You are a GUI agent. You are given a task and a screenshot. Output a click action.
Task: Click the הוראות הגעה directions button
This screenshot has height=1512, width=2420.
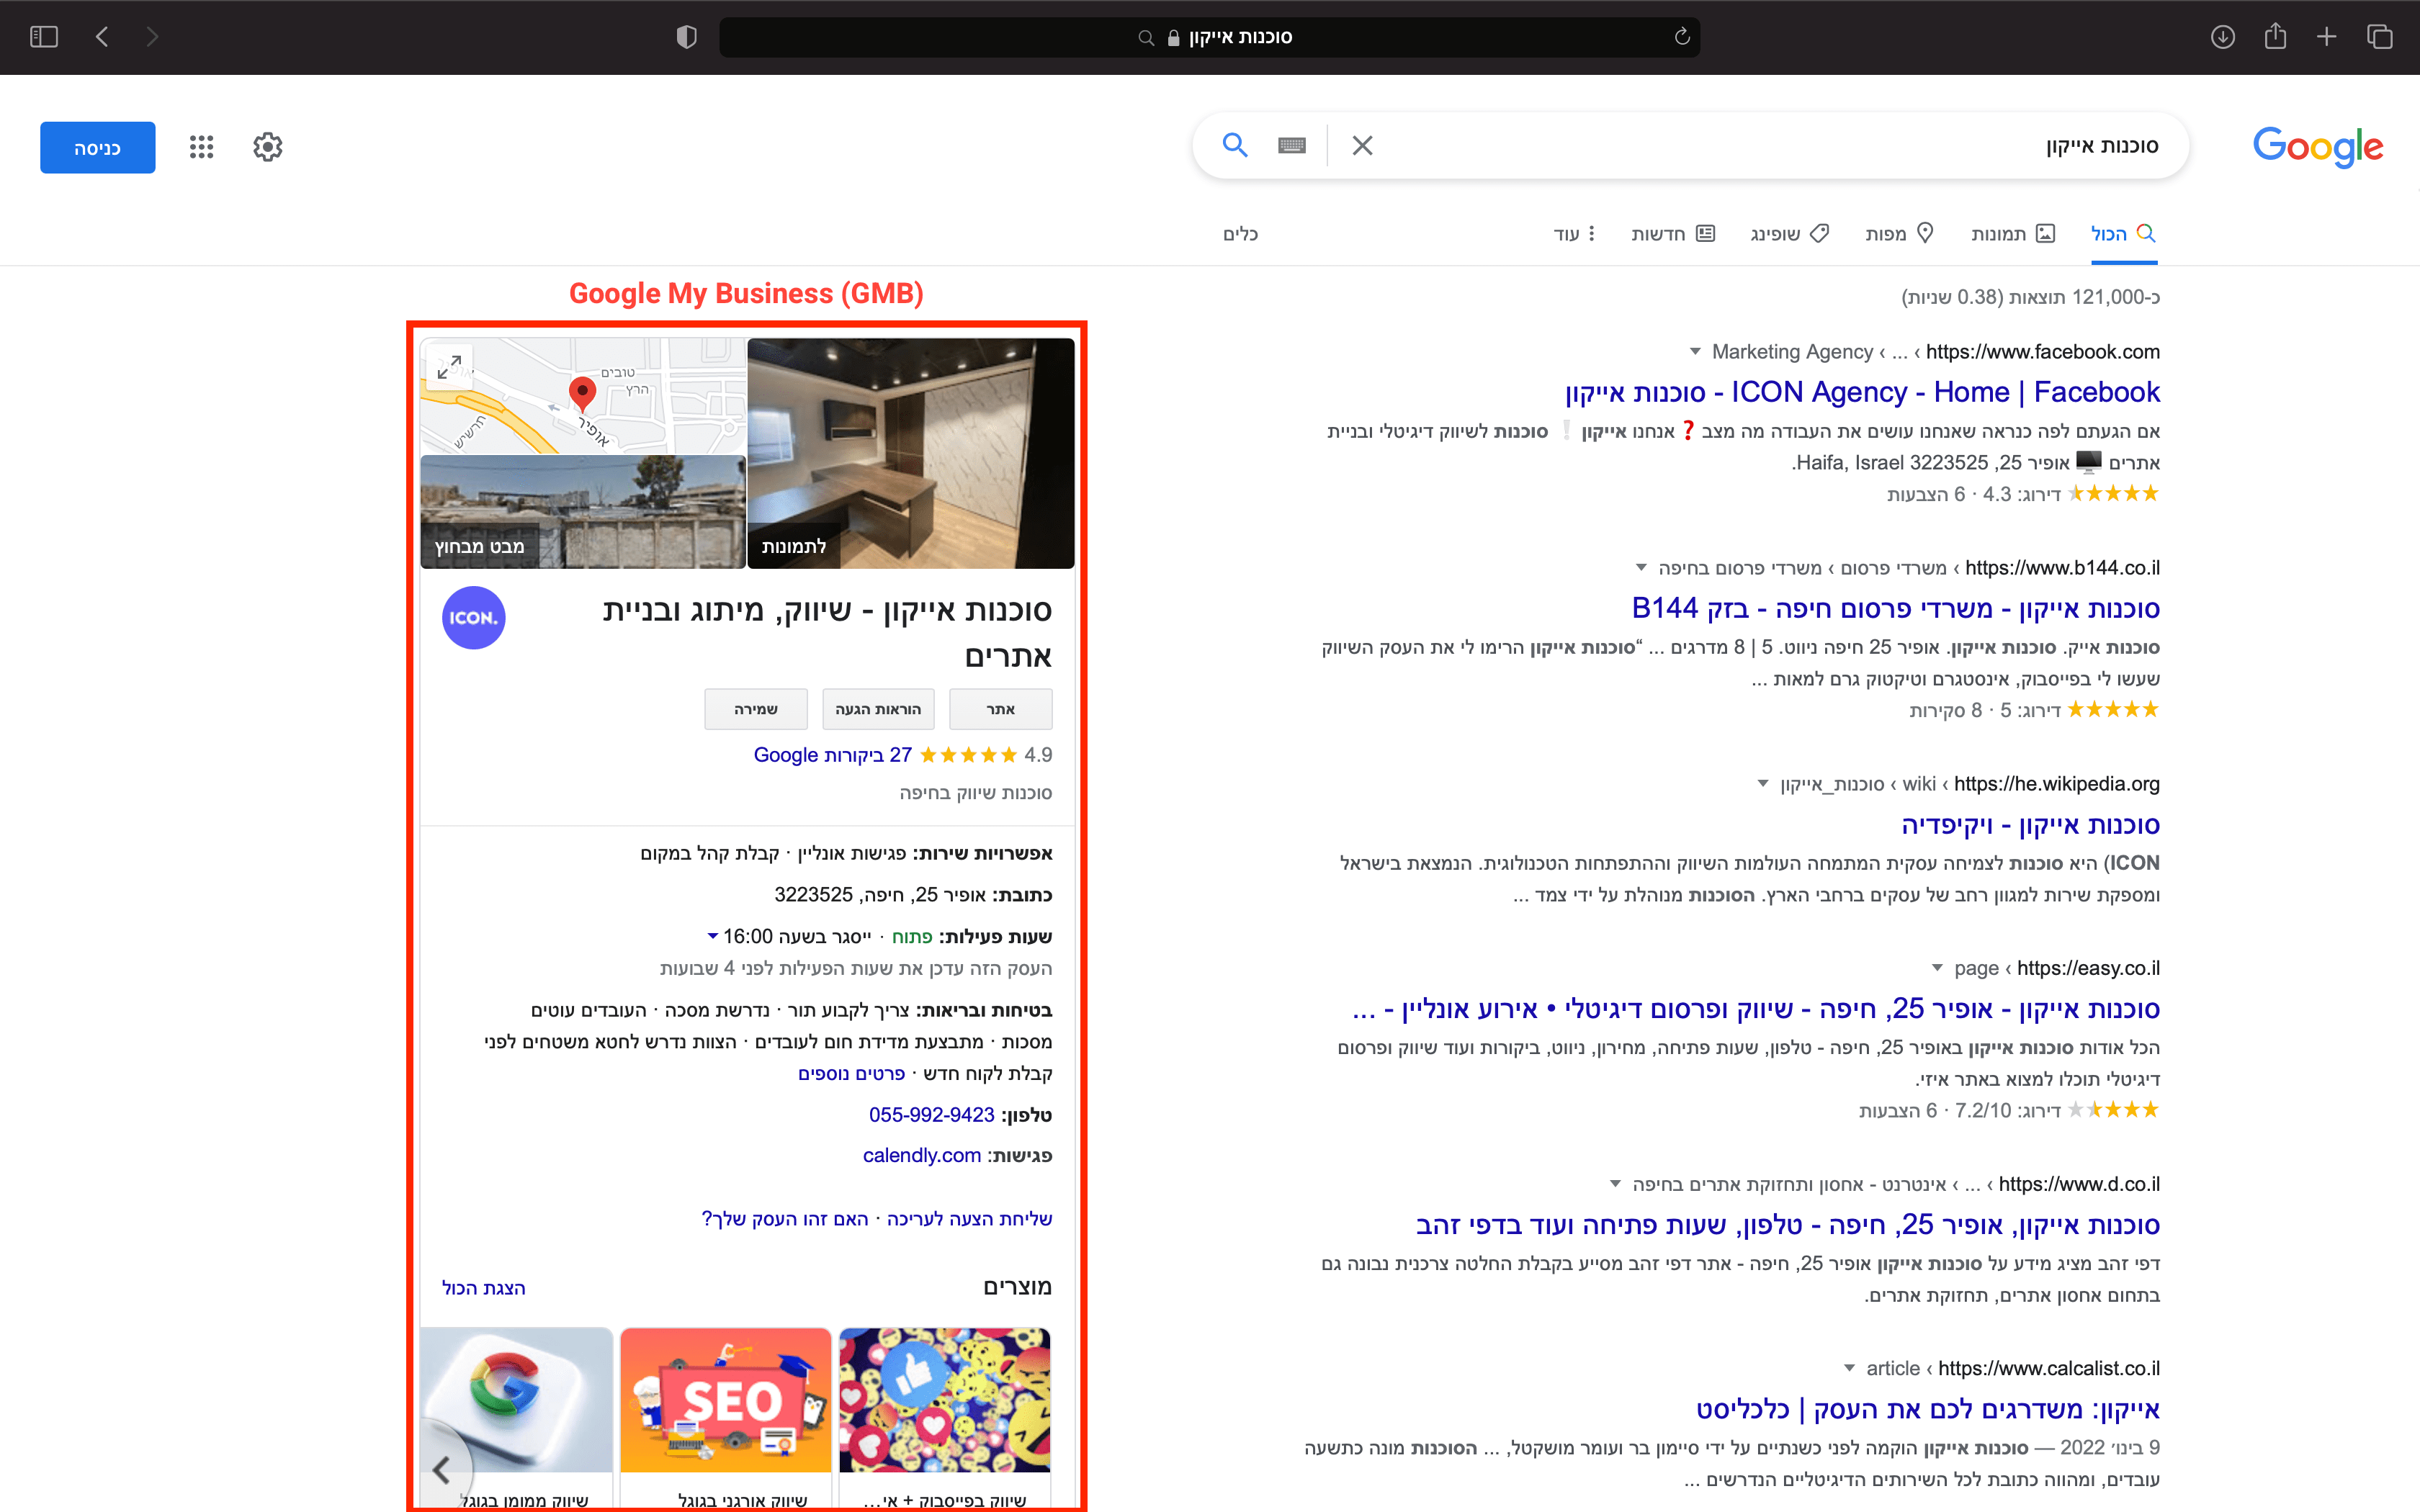click(878, 709)
